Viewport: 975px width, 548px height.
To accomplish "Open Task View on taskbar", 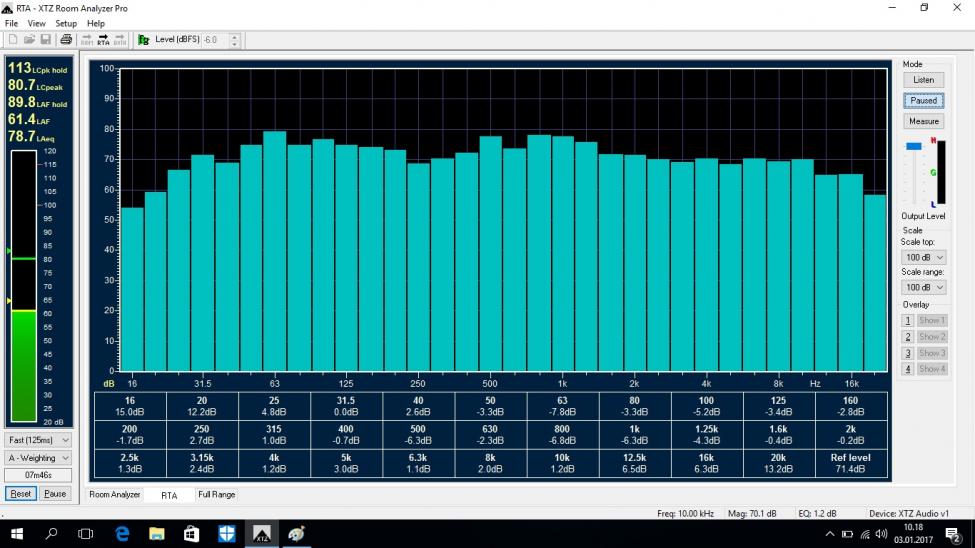I will click(x=86, y=534).
